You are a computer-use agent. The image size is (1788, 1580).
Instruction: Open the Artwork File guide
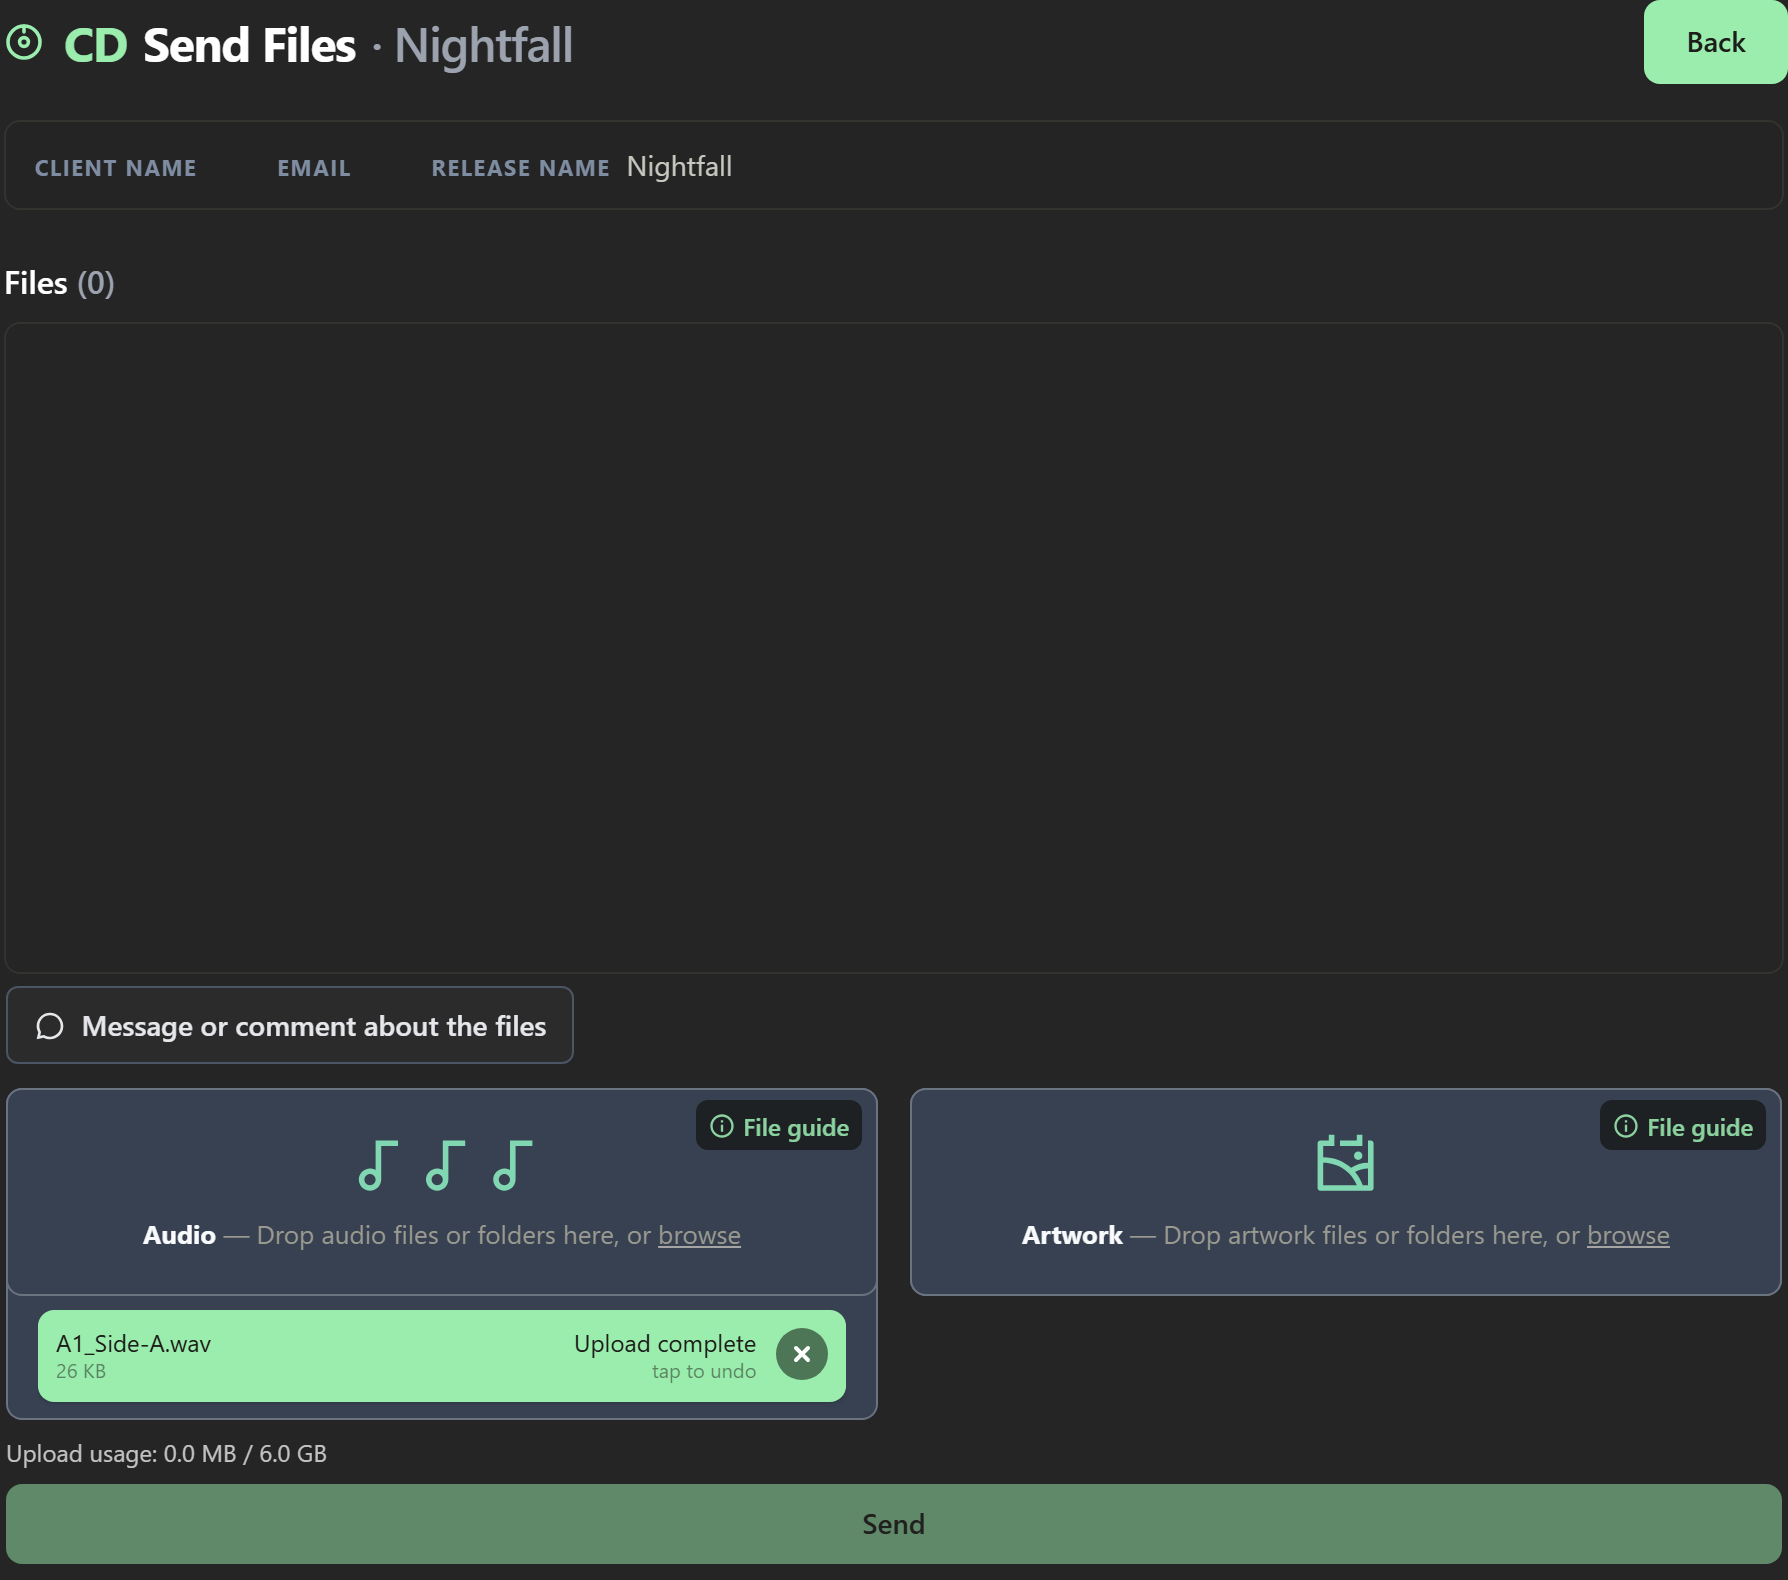[x=1683, y=1126]
